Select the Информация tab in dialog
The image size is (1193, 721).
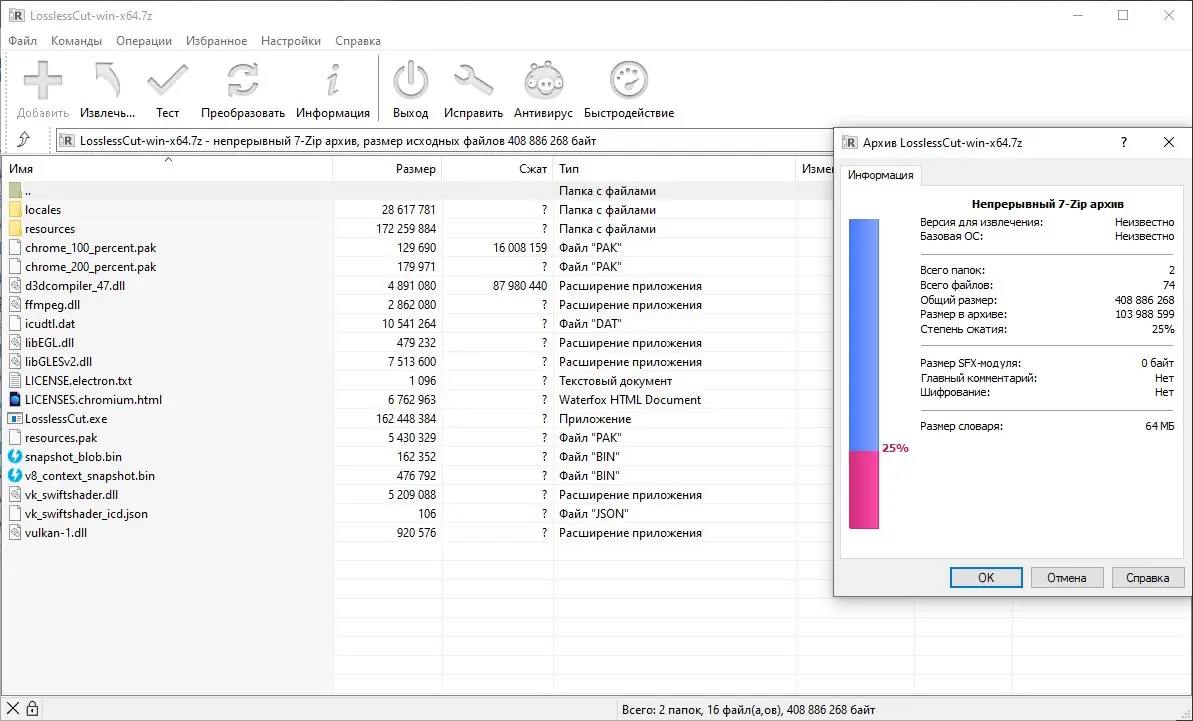(x=880, y=175)
